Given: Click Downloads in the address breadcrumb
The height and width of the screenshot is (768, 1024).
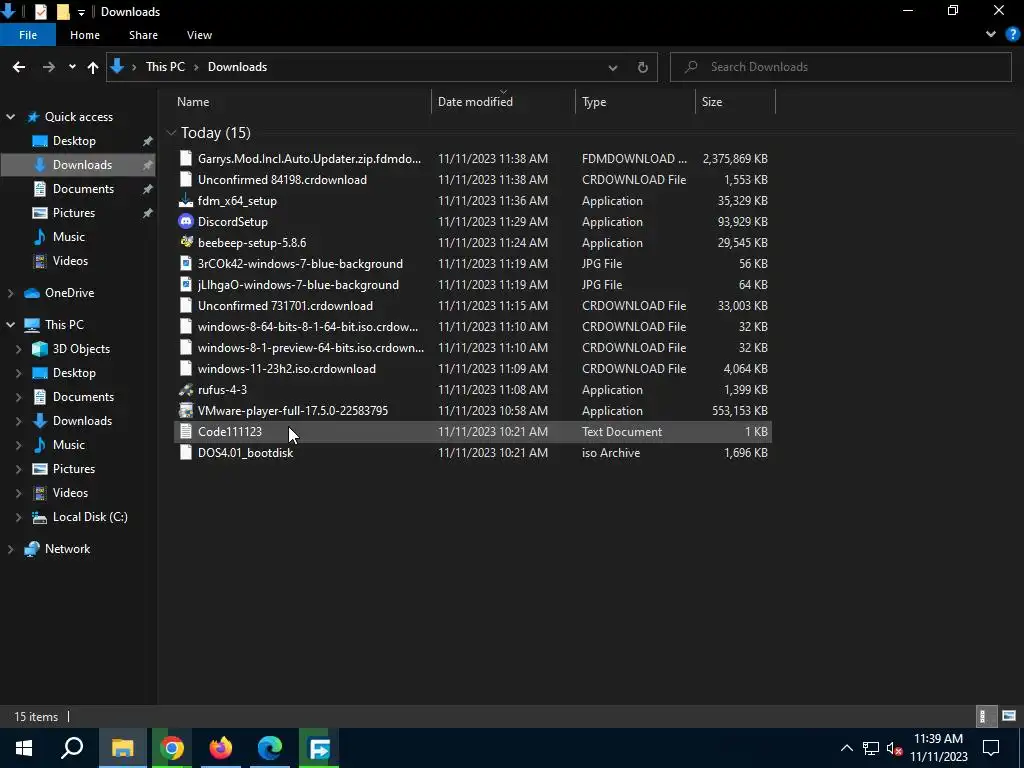Looking at the screenshot, I should 237,67.
